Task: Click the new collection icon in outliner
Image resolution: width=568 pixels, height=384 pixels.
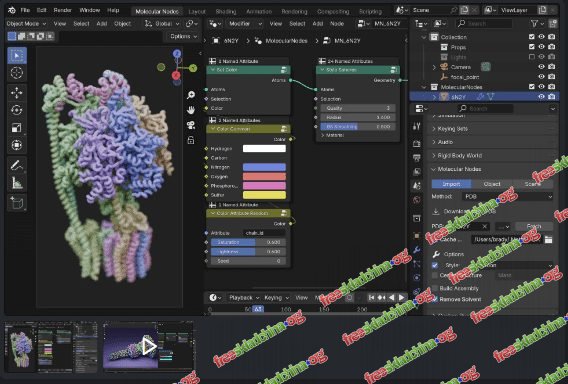Action: tap(553, 24)
